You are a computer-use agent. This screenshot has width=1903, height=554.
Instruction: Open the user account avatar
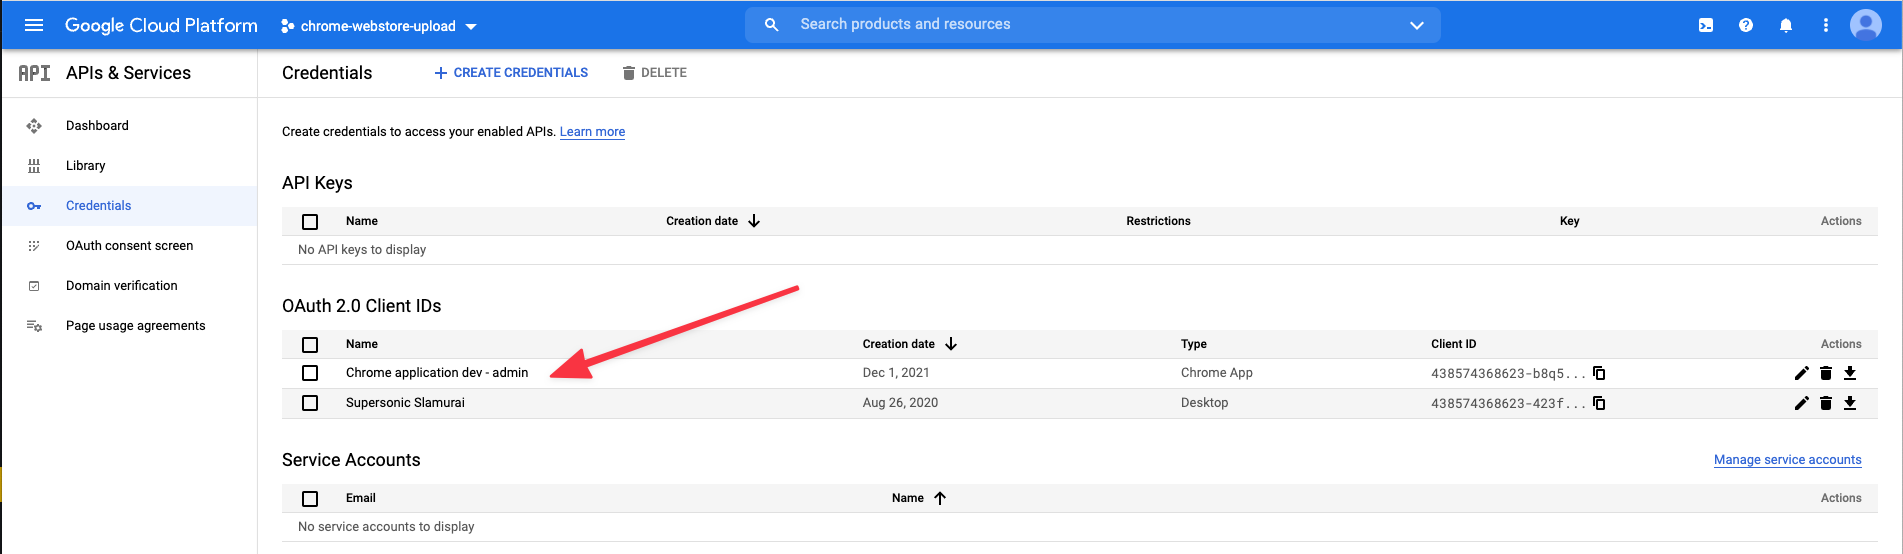pos(1866,25)
